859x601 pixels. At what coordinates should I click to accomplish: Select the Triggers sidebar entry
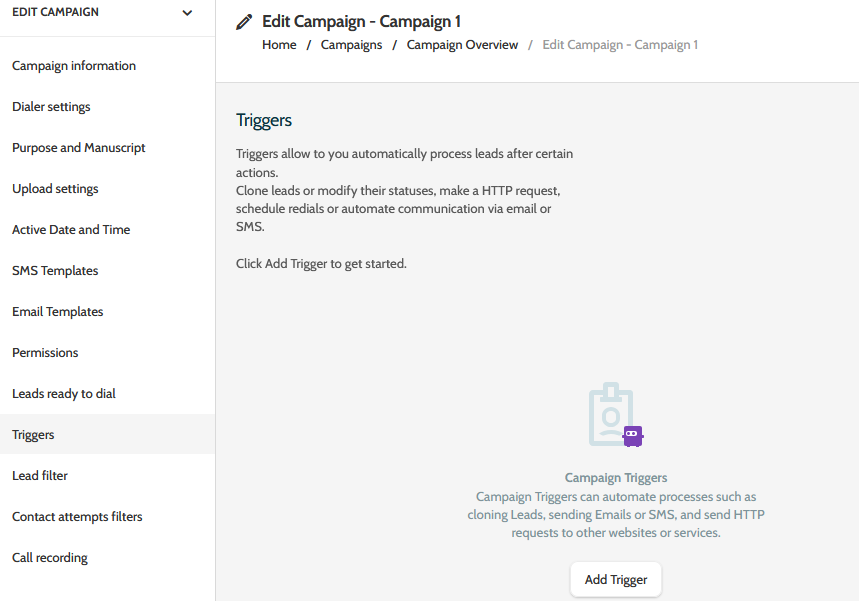[x=33, y=434]
